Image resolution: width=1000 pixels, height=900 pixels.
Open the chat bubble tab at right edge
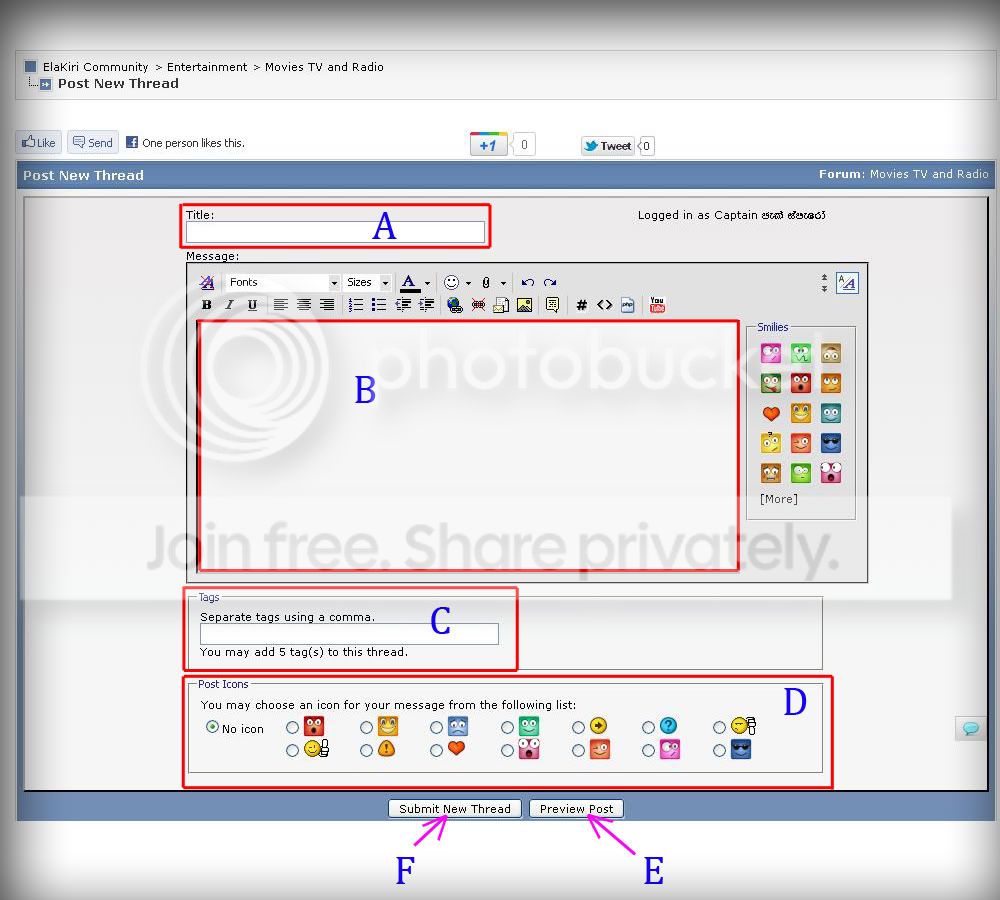pos(971,728)
